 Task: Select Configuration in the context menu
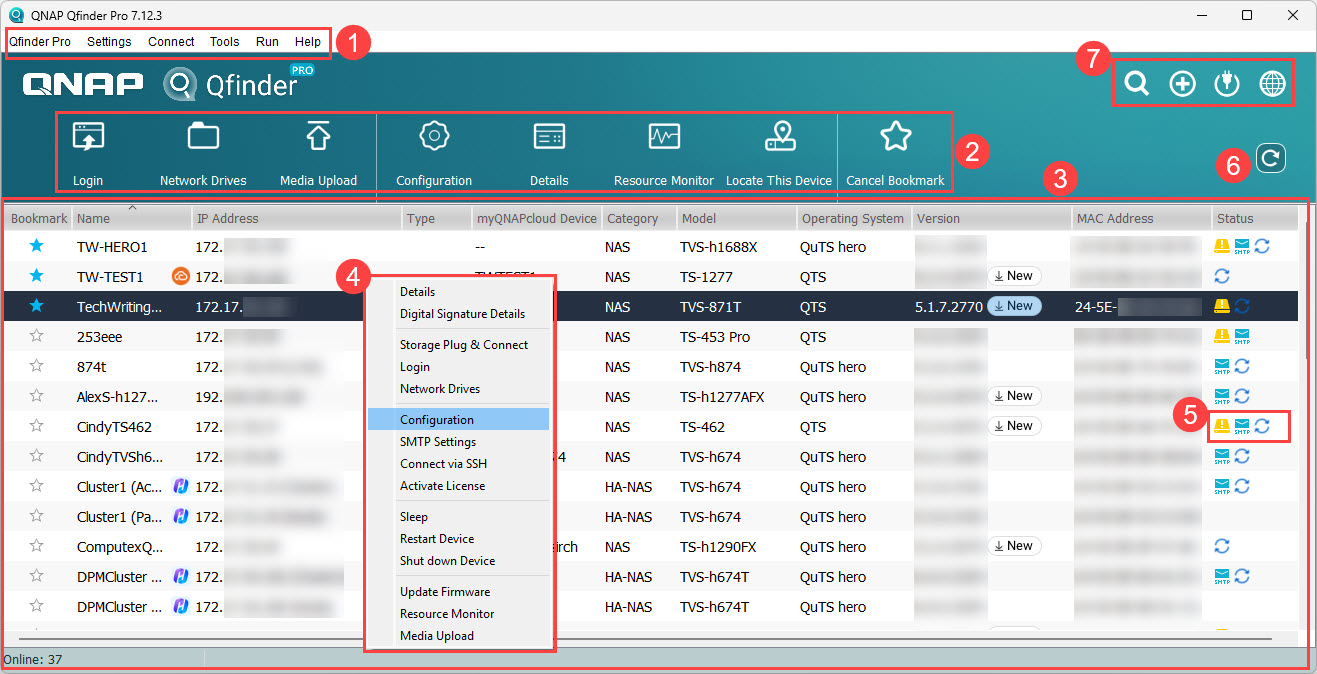437,420
